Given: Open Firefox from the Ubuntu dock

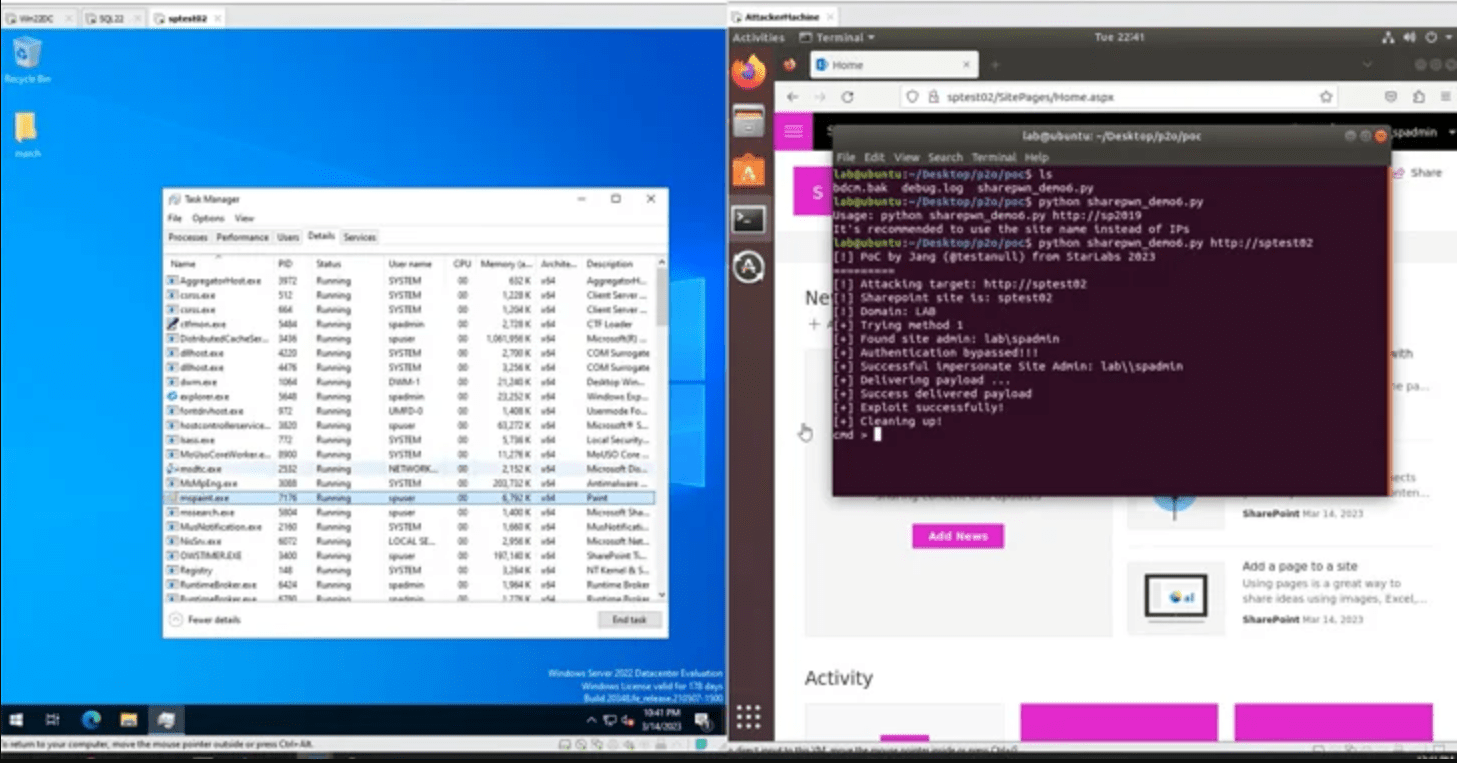Looking at the screenshot, I should (749, 72).
